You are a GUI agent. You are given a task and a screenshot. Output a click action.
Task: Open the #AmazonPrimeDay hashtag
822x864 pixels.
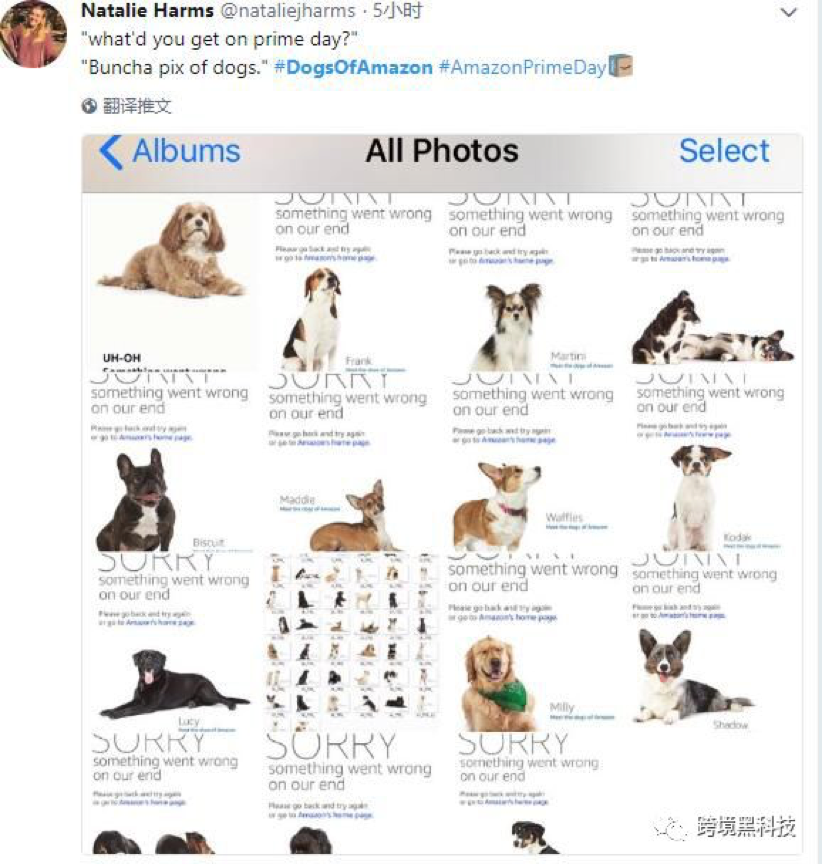522,67
